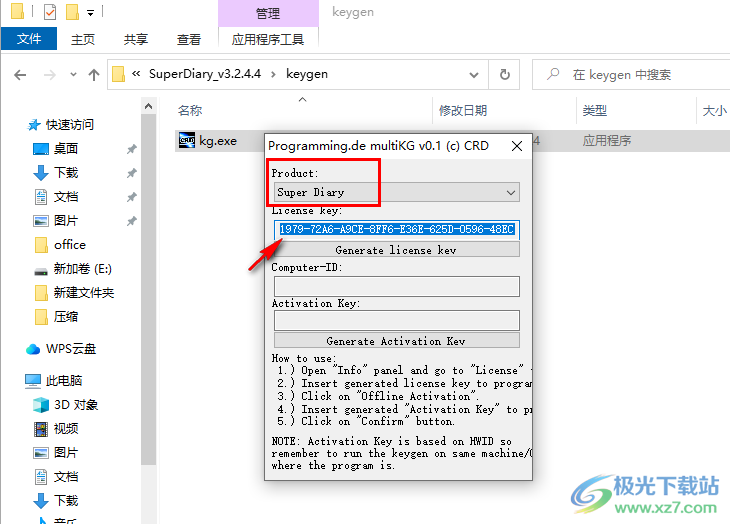This screenshot has height=524, width=730.
Task: Click the keygen search box
Action: point(631,74)
